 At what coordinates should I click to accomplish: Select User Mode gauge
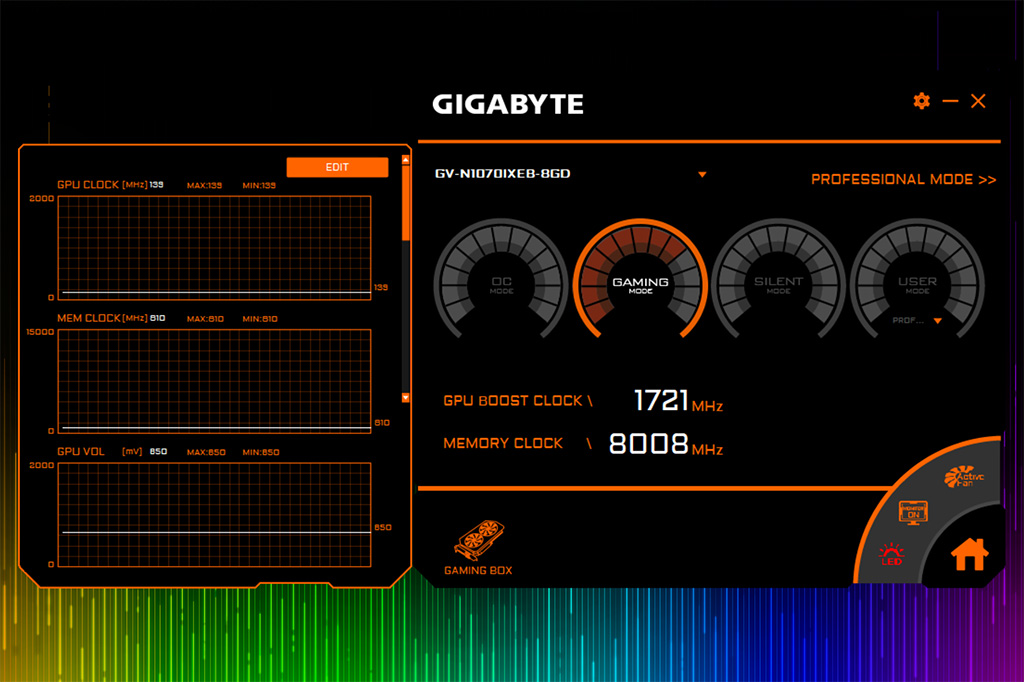pyautogui.click(x=917, y=281)
